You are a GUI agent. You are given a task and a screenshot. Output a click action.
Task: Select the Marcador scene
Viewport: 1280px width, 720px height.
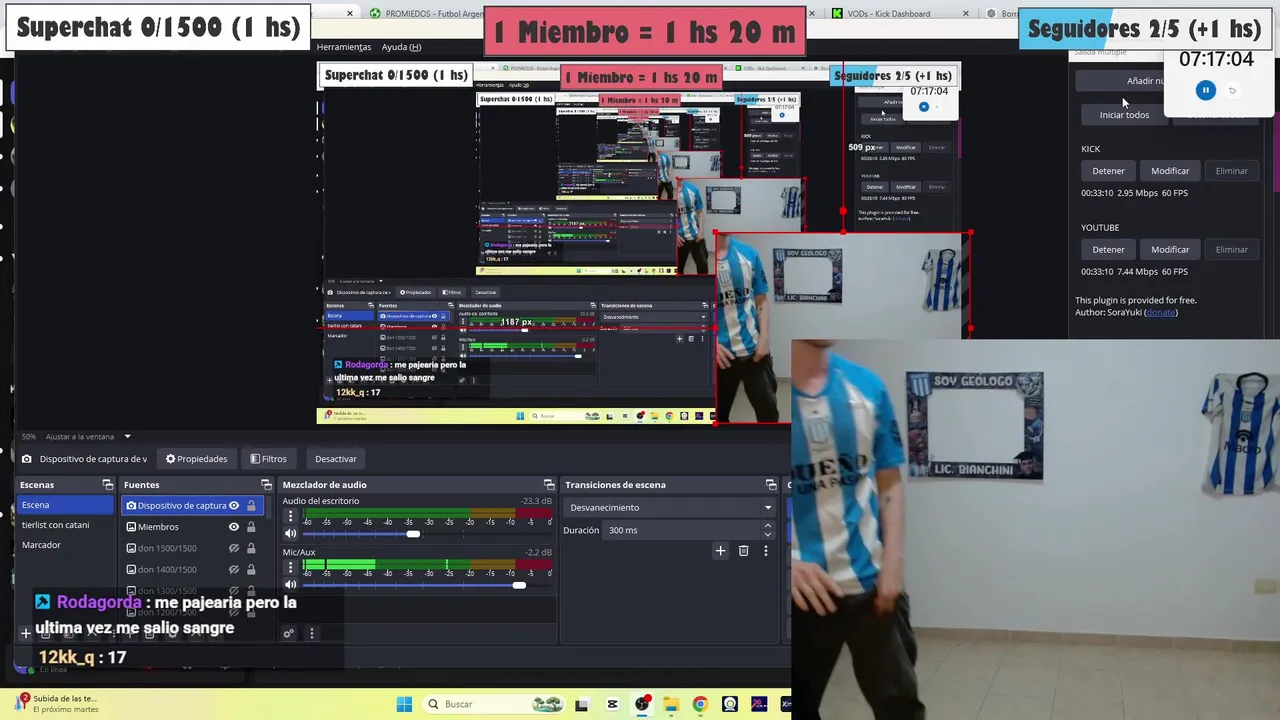(x=65, y=545)
